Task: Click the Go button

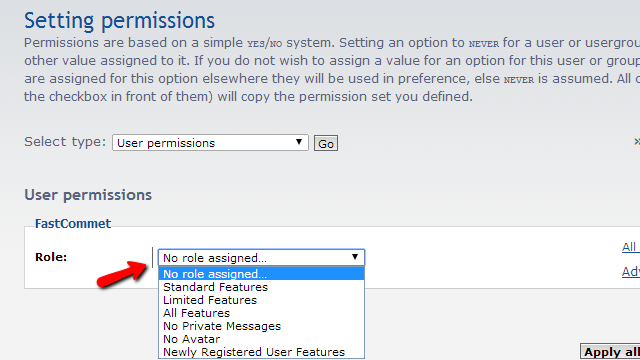Action: 326,144
